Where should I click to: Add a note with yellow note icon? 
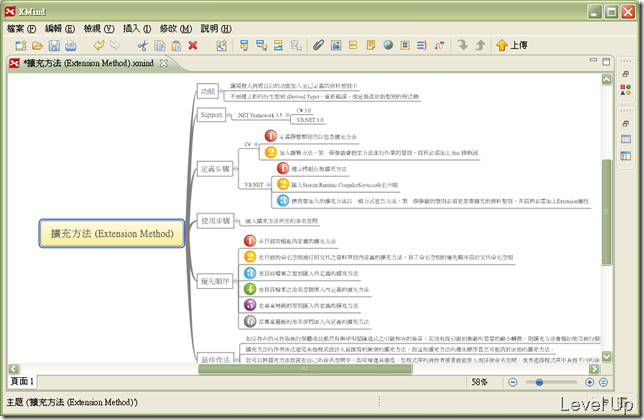pyautogui.click(x=370, y=45)
